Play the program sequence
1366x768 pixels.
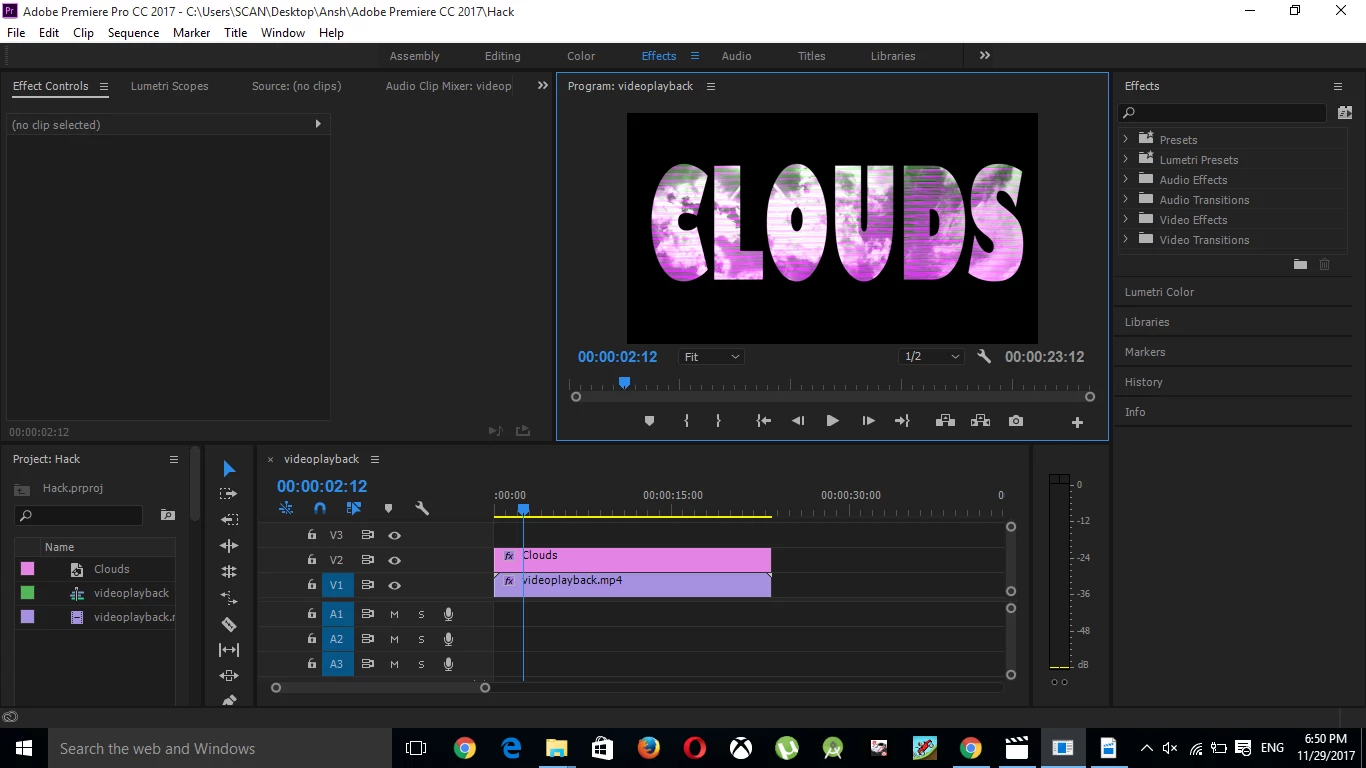pos(832,421)
